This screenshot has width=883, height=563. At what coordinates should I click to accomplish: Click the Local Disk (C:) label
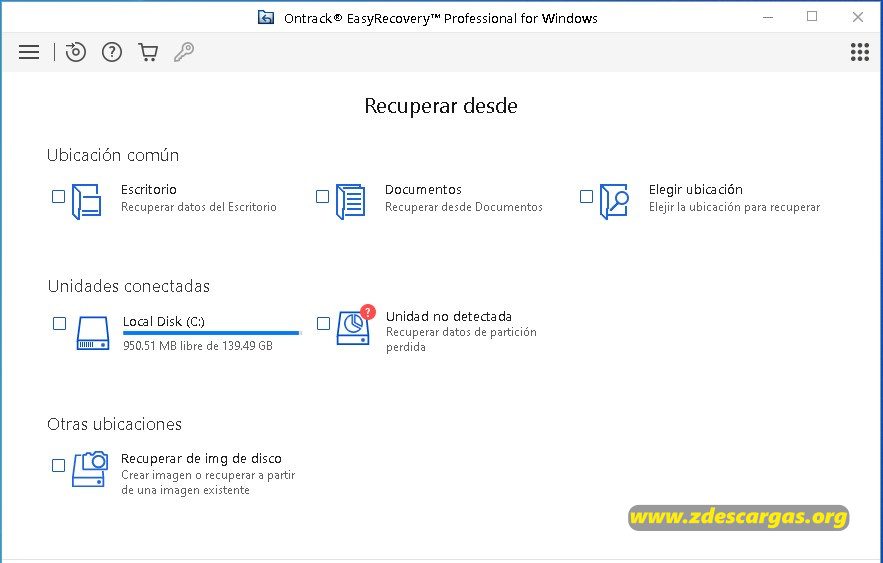[164, 321]
